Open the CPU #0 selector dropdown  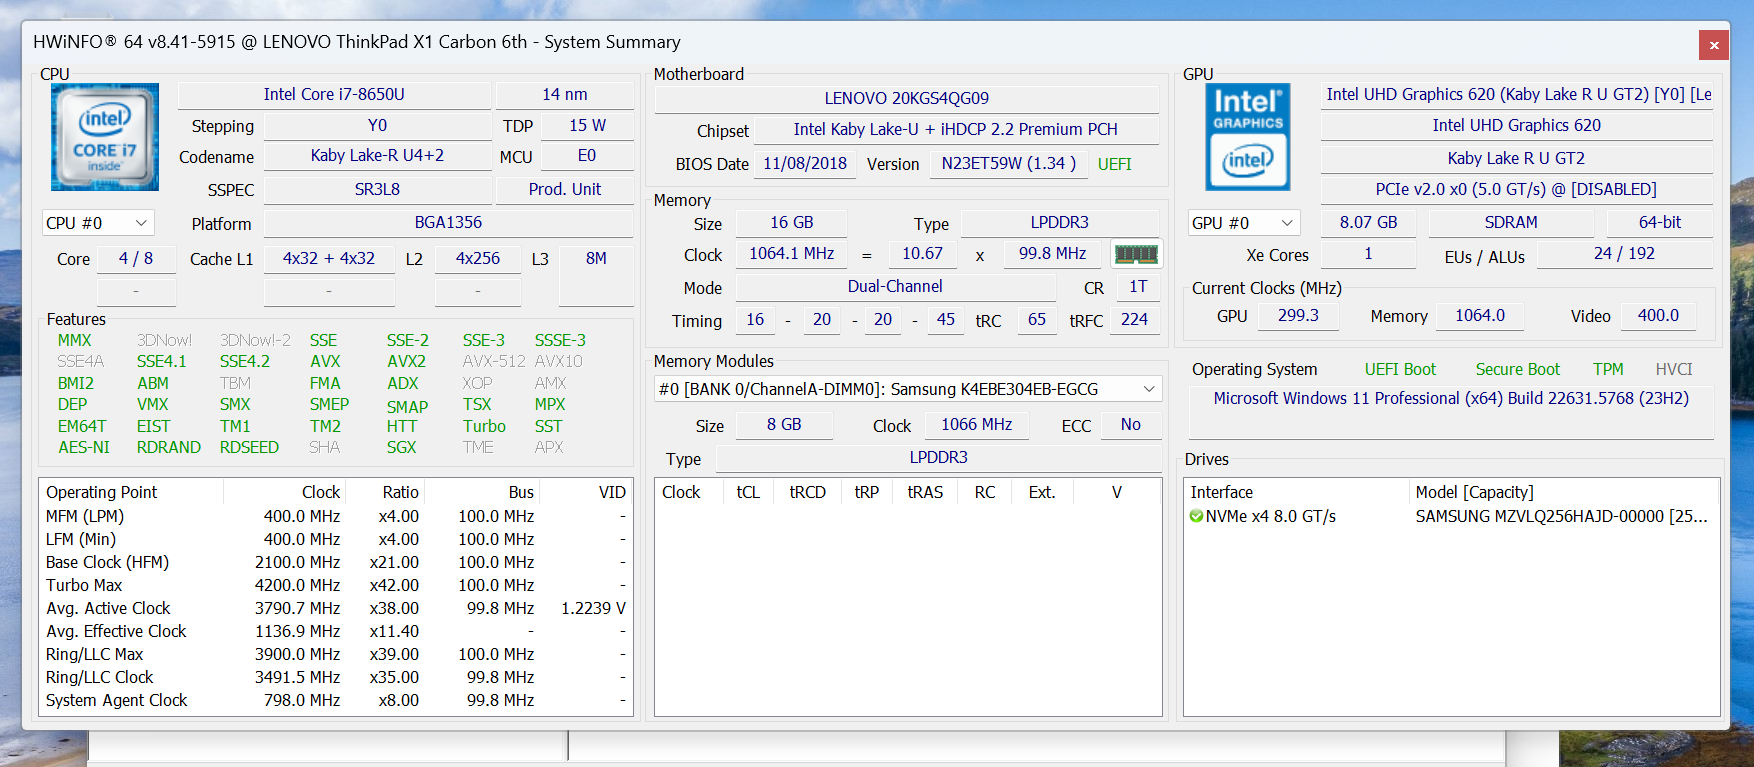pos(98,223)
